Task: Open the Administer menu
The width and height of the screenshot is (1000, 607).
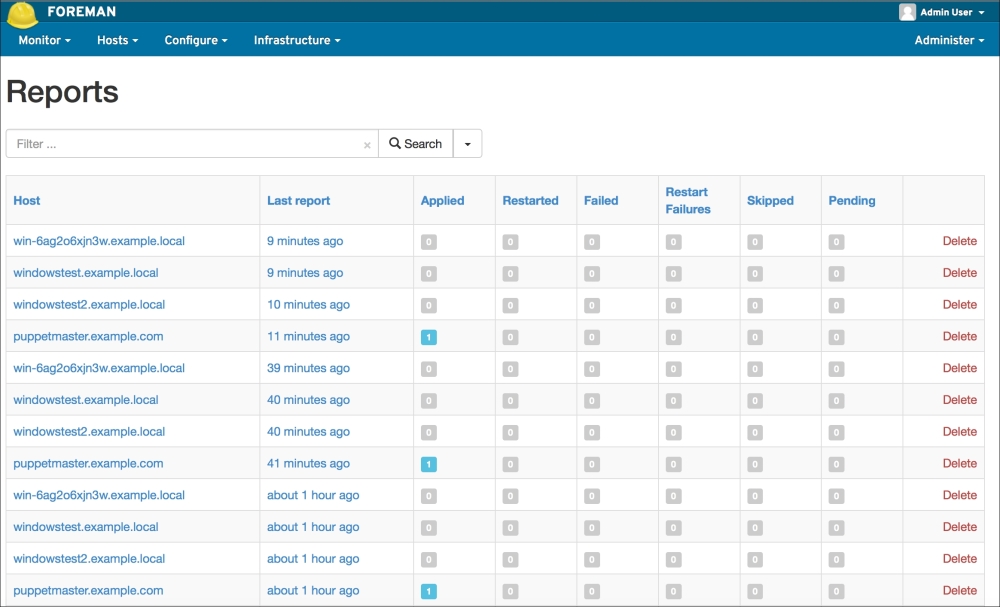Action: [949, 40]
